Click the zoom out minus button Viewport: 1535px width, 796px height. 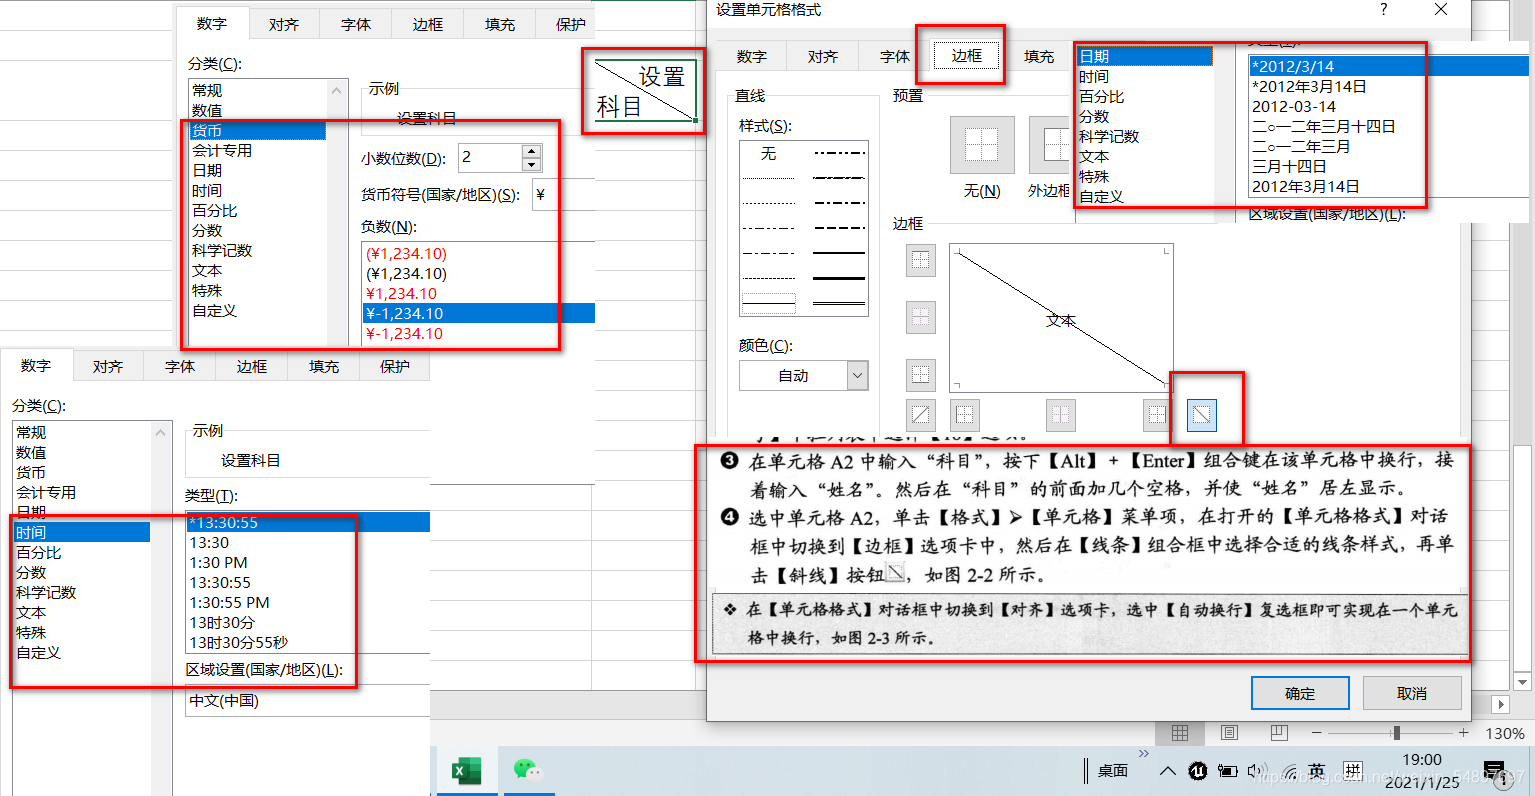1317,733
